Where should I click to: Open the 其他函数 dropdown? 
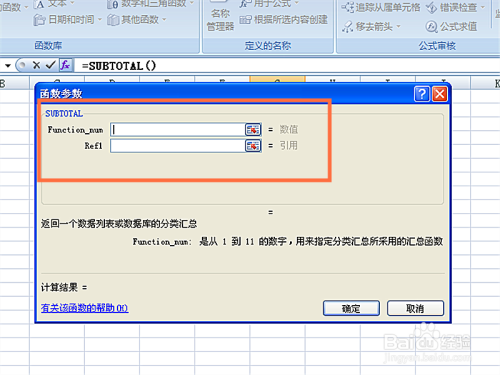point(137,20)
